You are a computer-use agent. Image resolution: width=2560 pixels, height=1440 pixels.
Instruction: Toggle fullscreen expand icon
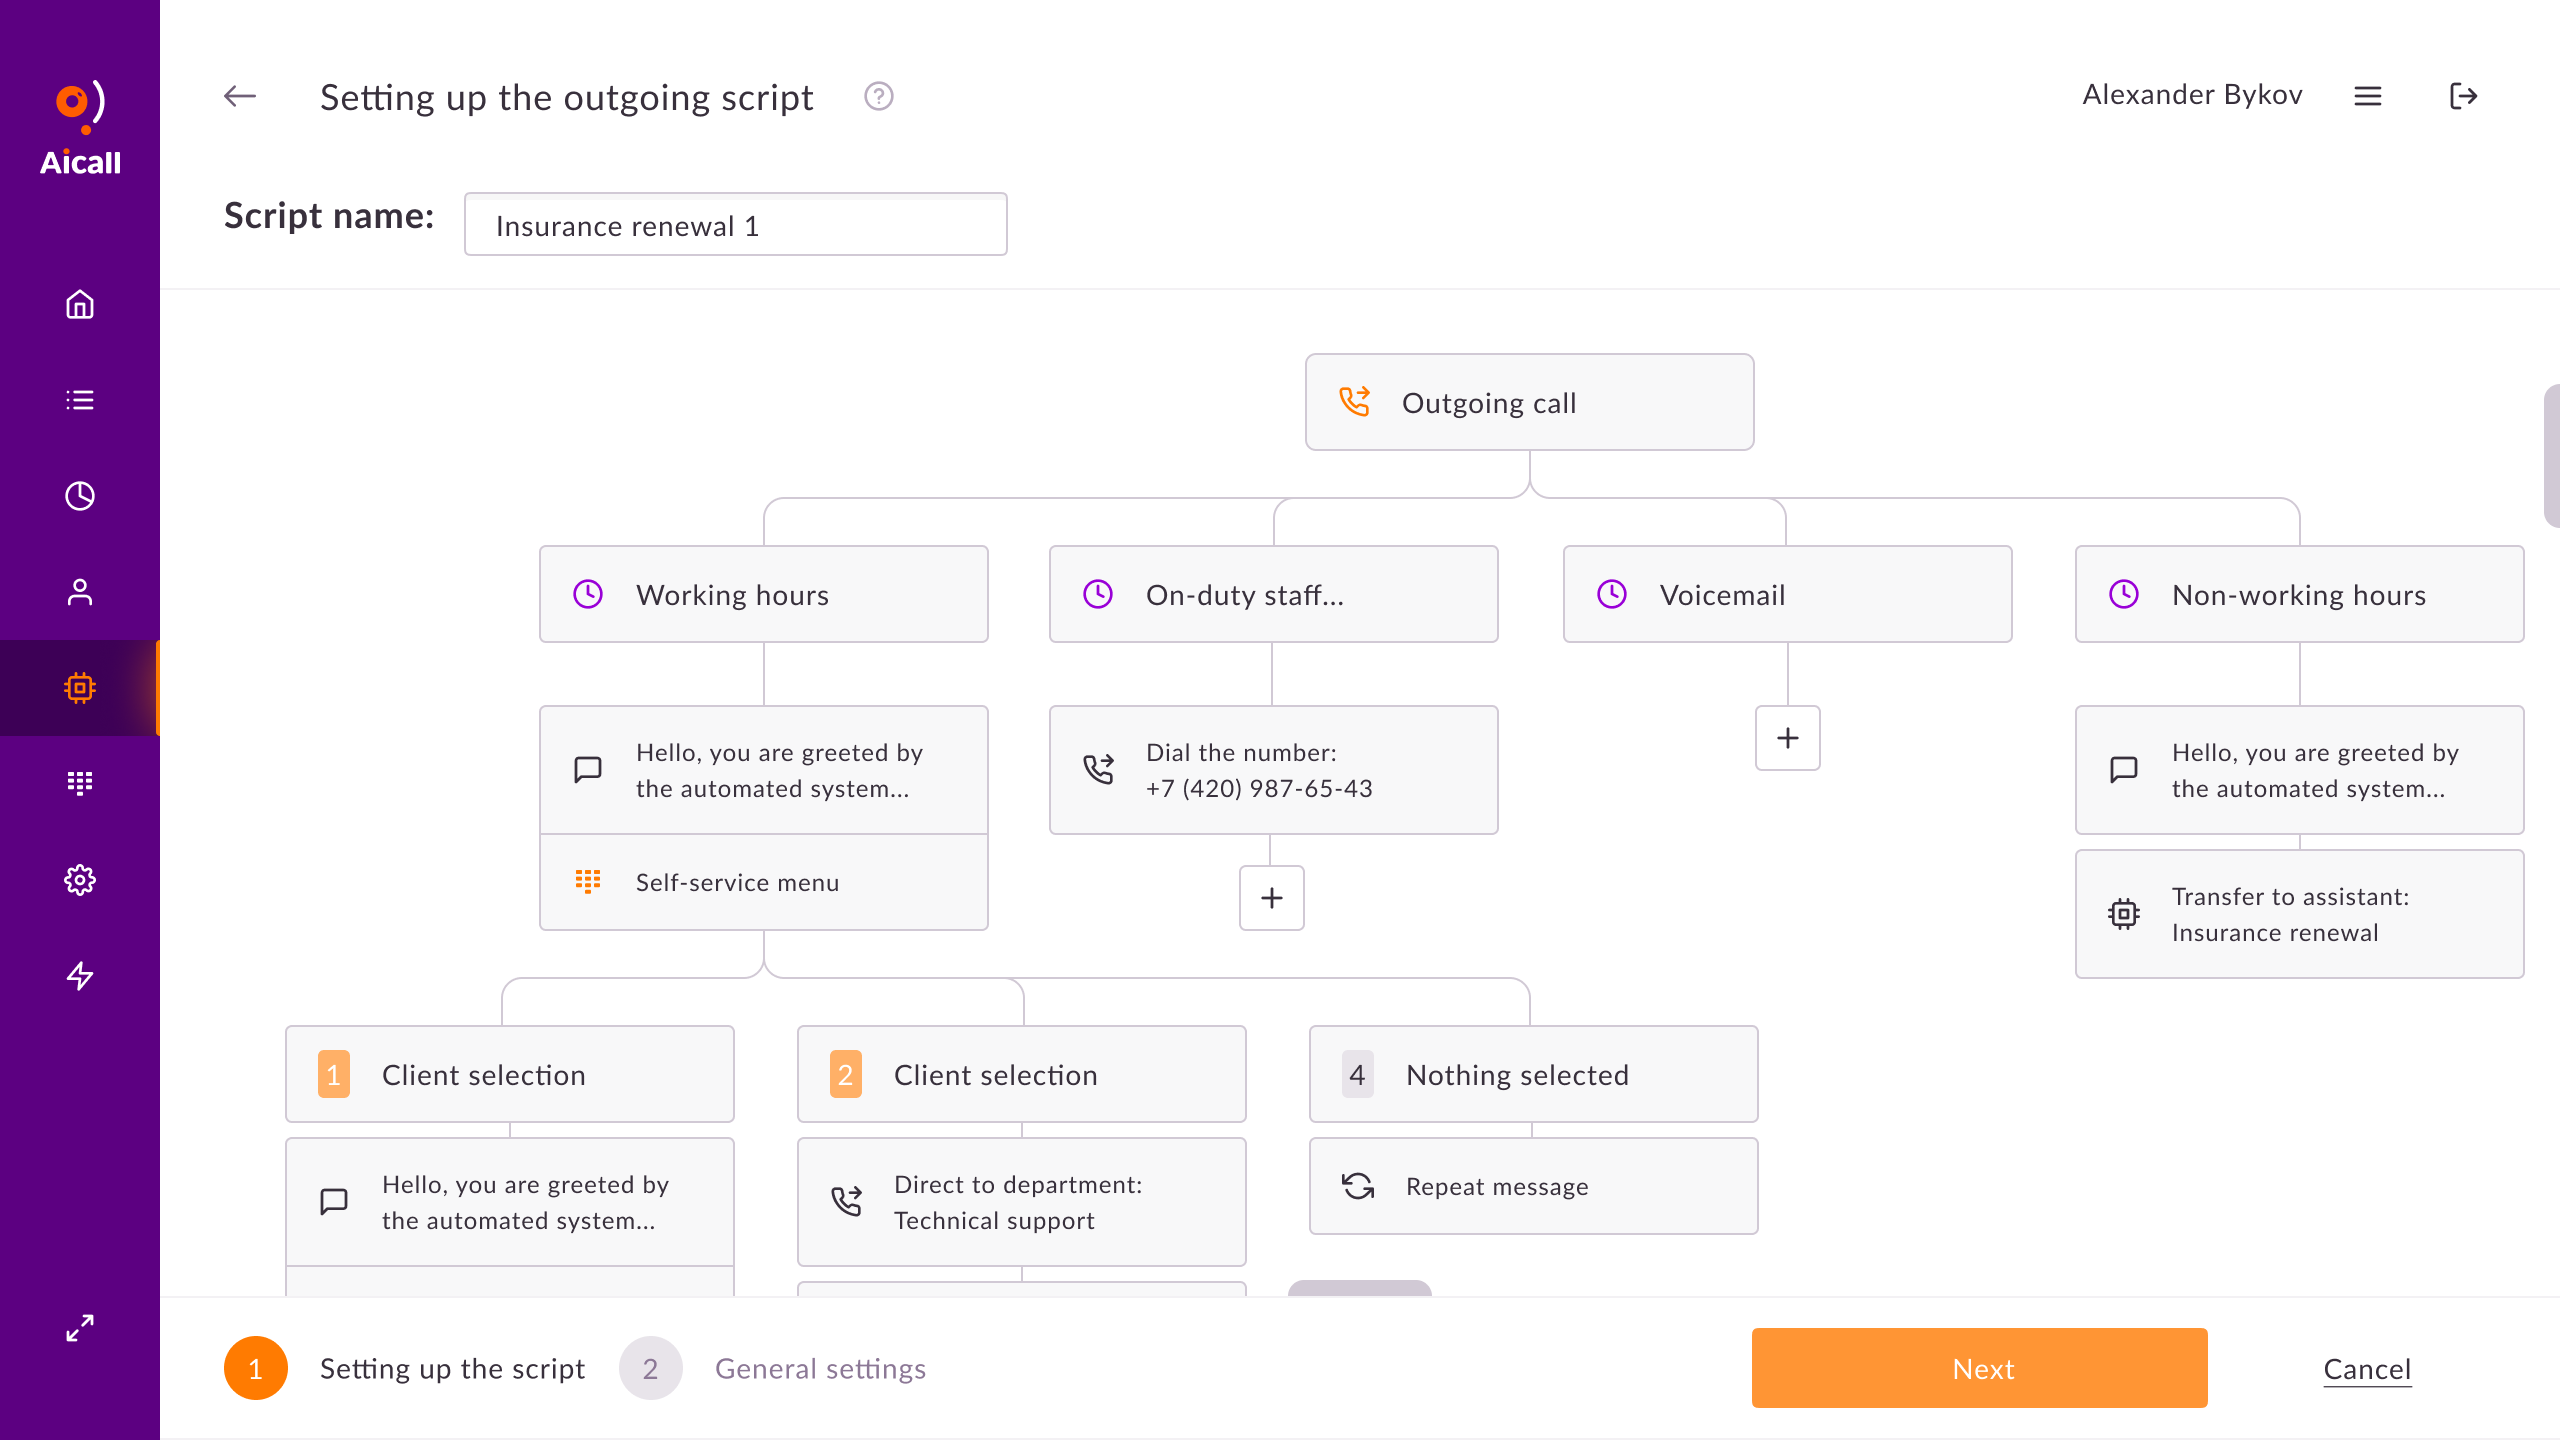[80, 1328]
